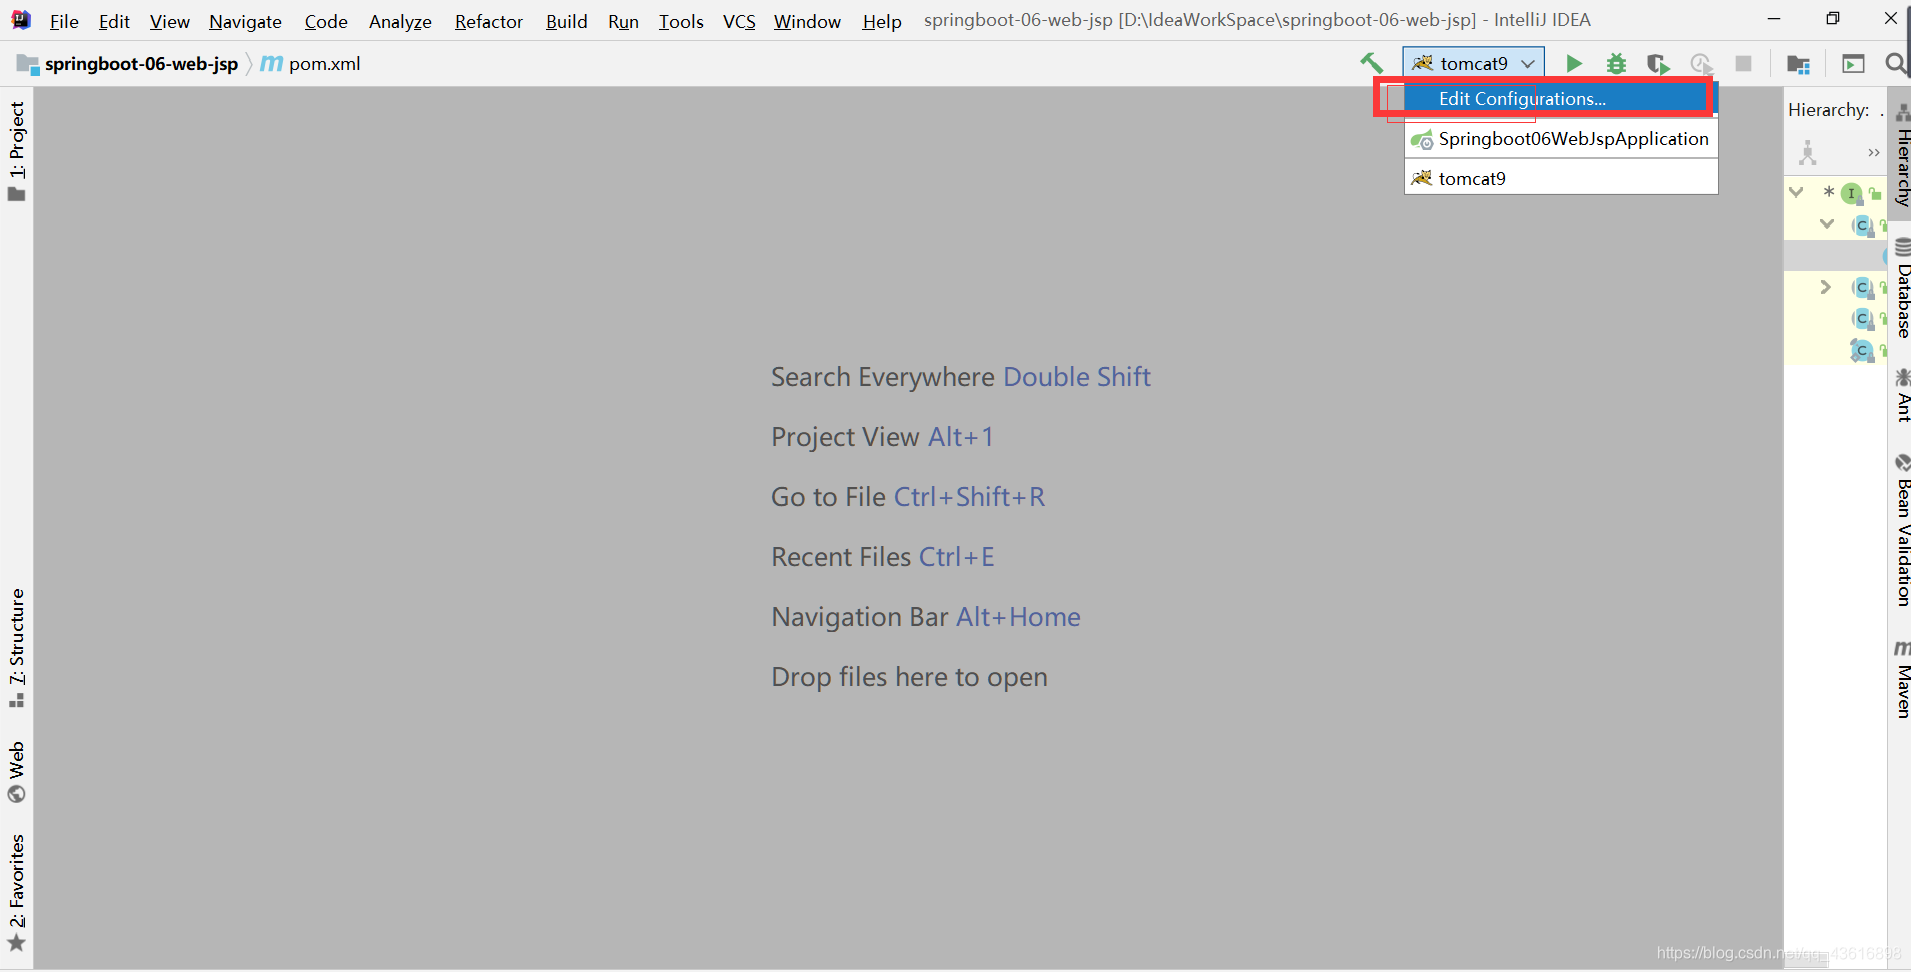This screenshot has height=972, width=1911.
Task: Minimize the IntelliJ IDEA window
Action: click(1774, 19)
